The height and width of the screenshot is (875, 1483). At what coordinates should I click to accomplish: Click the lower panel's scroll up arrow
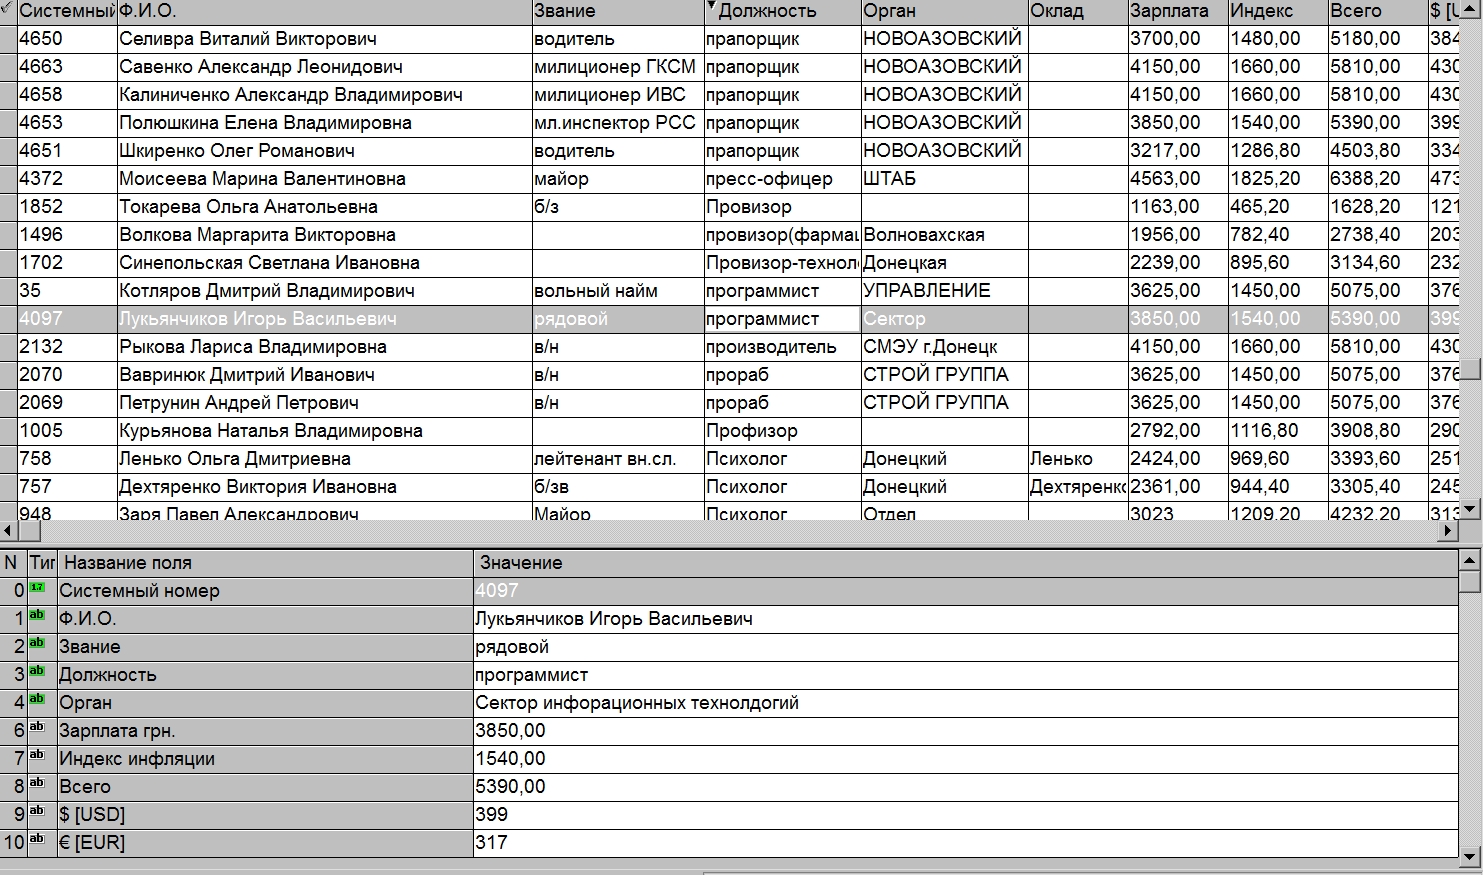pos(1470,560)
